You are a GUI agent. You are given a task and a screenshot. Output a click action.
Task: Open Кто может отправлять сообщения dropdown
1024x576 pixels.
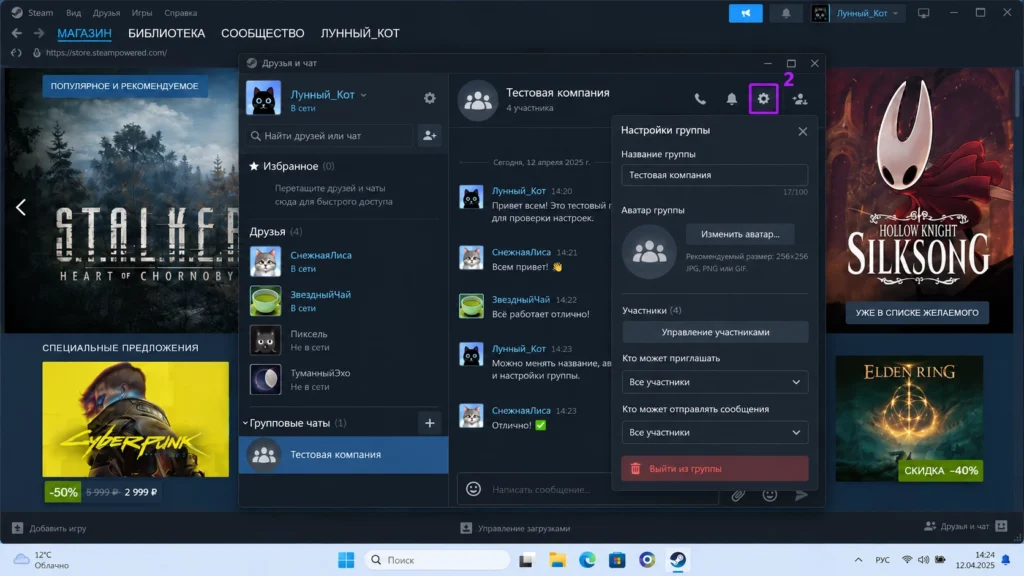pos(715,432)
